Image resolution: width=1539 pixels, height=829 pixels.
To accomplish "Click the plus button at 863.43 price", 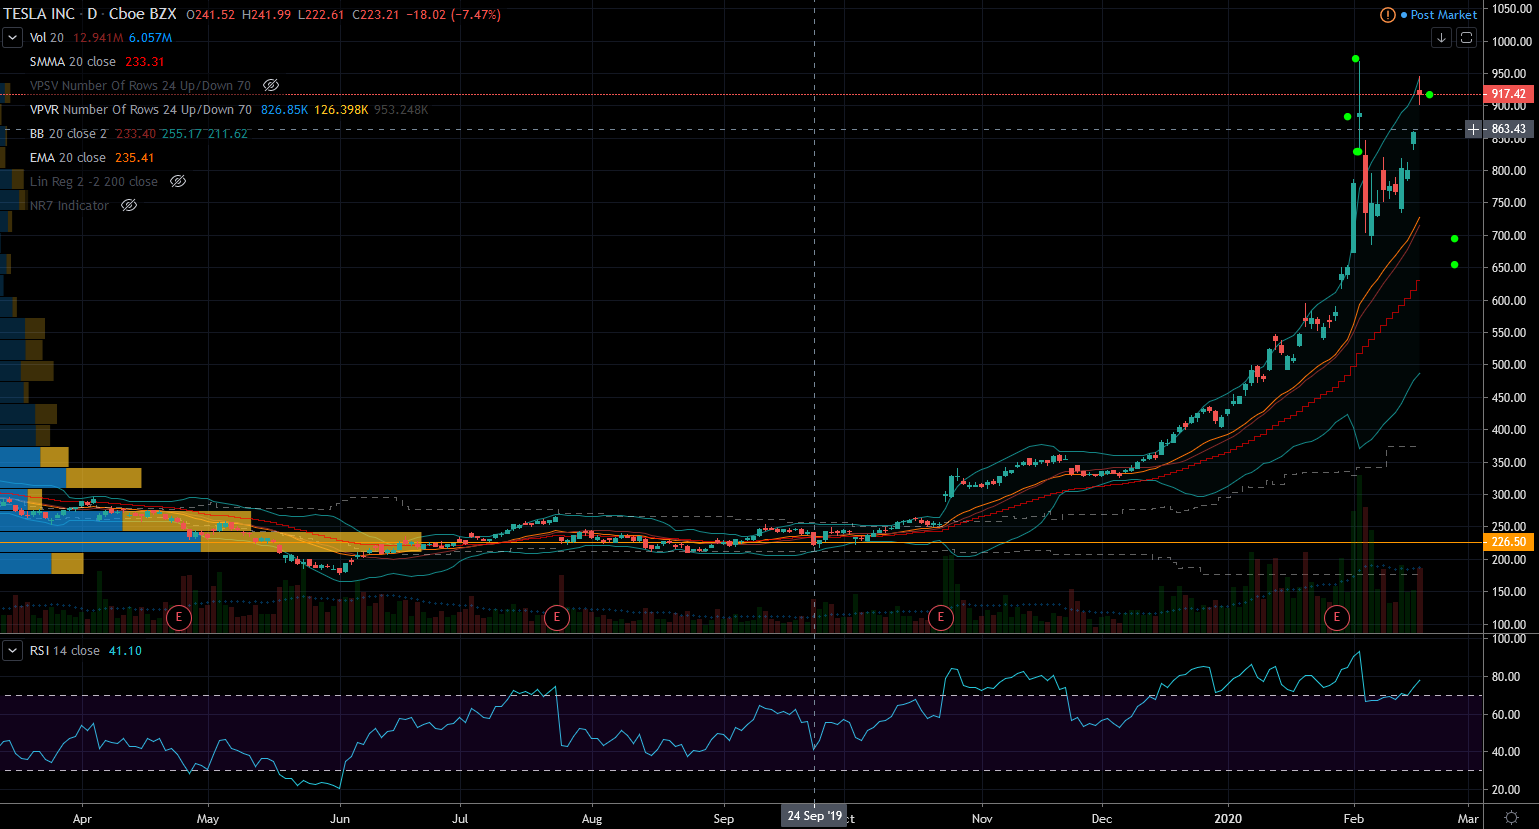I will (1473, 129).
